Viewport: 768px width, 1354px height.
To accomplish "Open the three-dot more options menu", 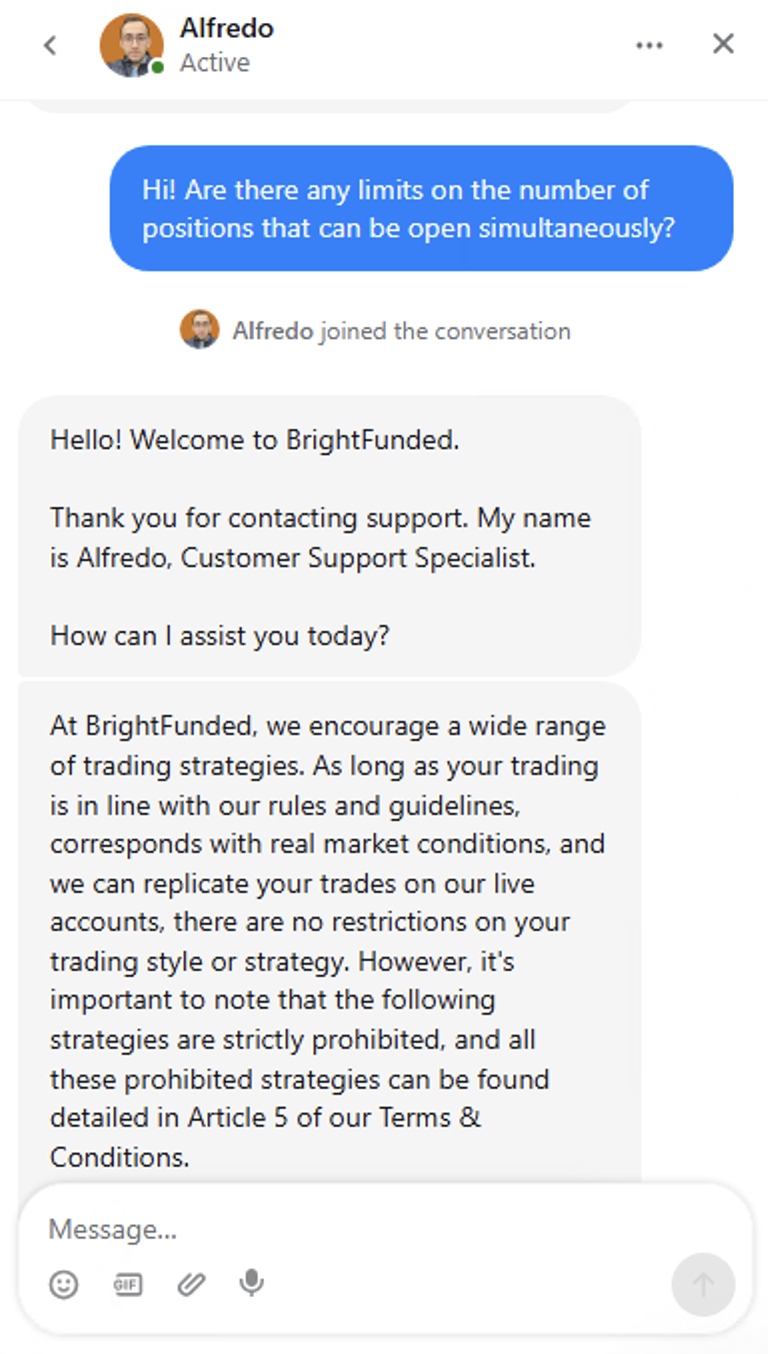I will click(649, 45).
